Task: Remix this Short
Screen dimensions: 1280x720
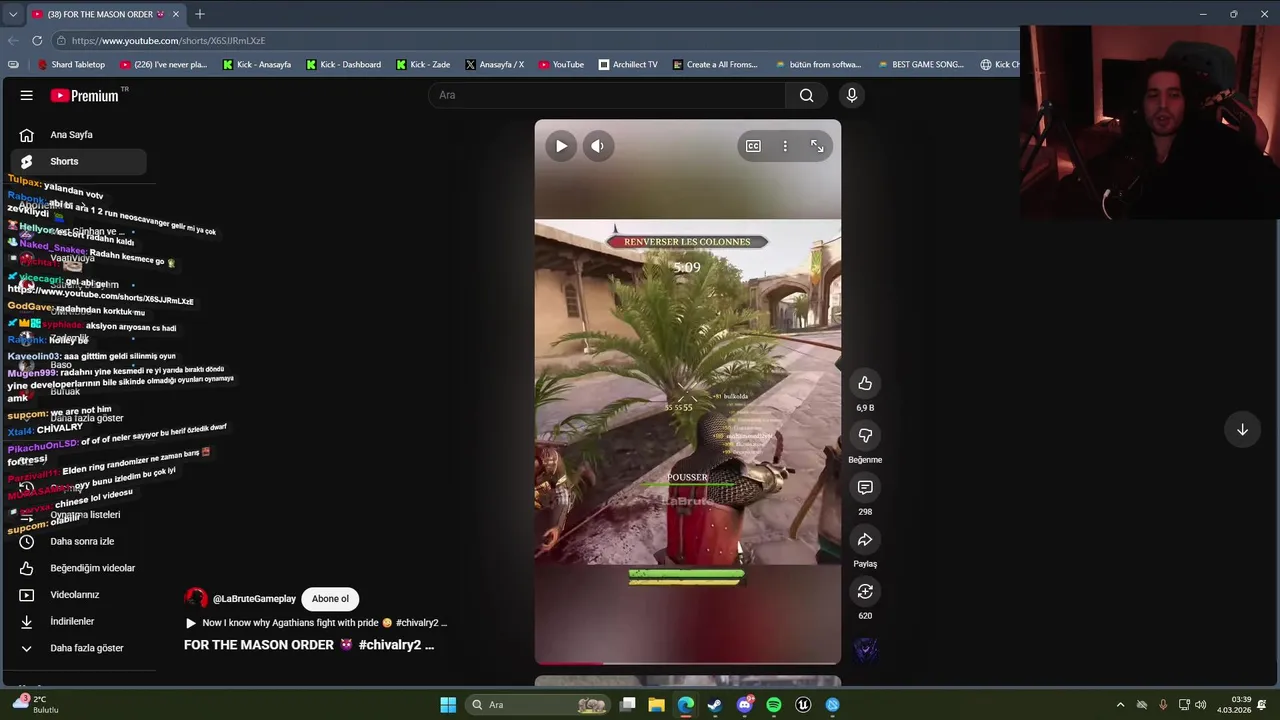Action: pos(865,591)
